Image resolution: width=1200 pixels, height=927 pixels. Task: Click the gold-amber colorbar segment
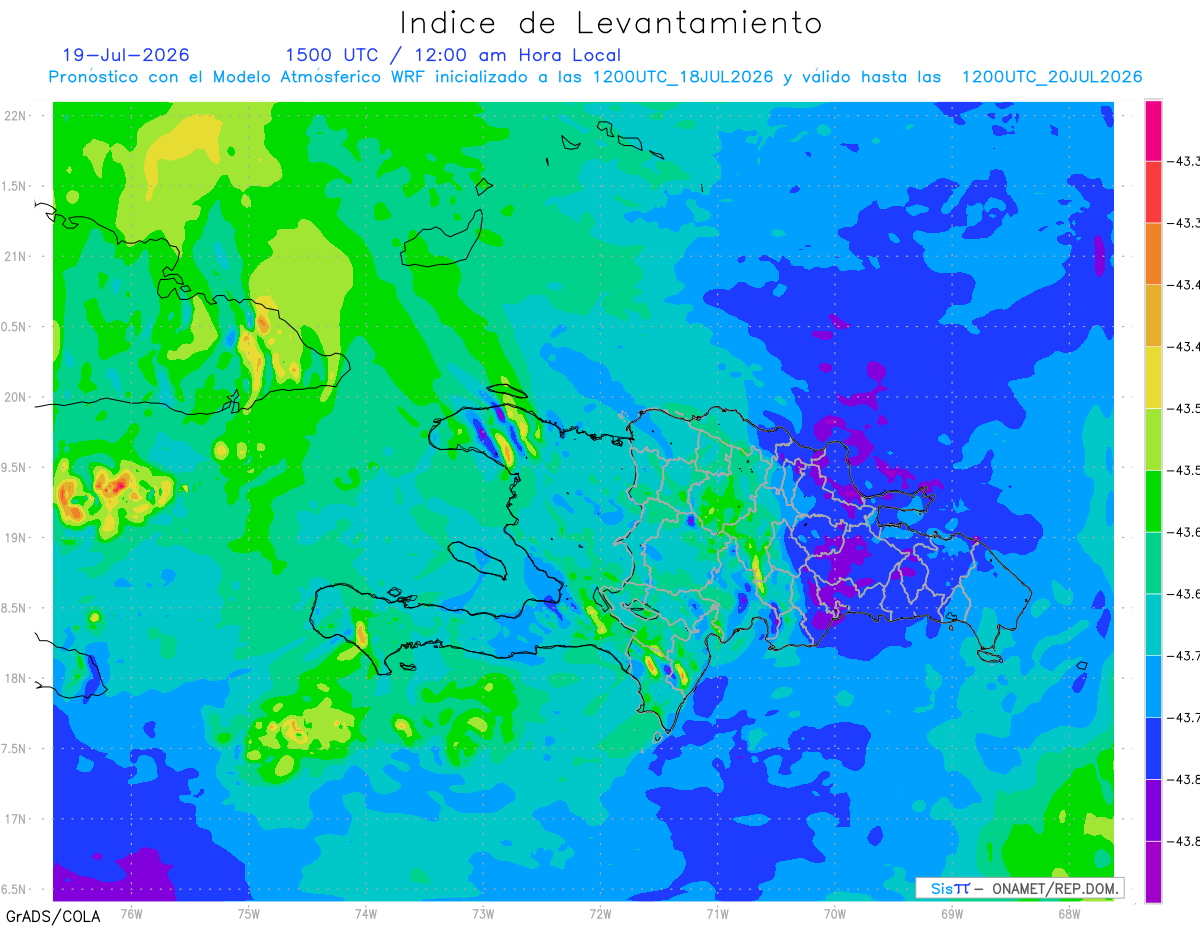point(1153,315)
